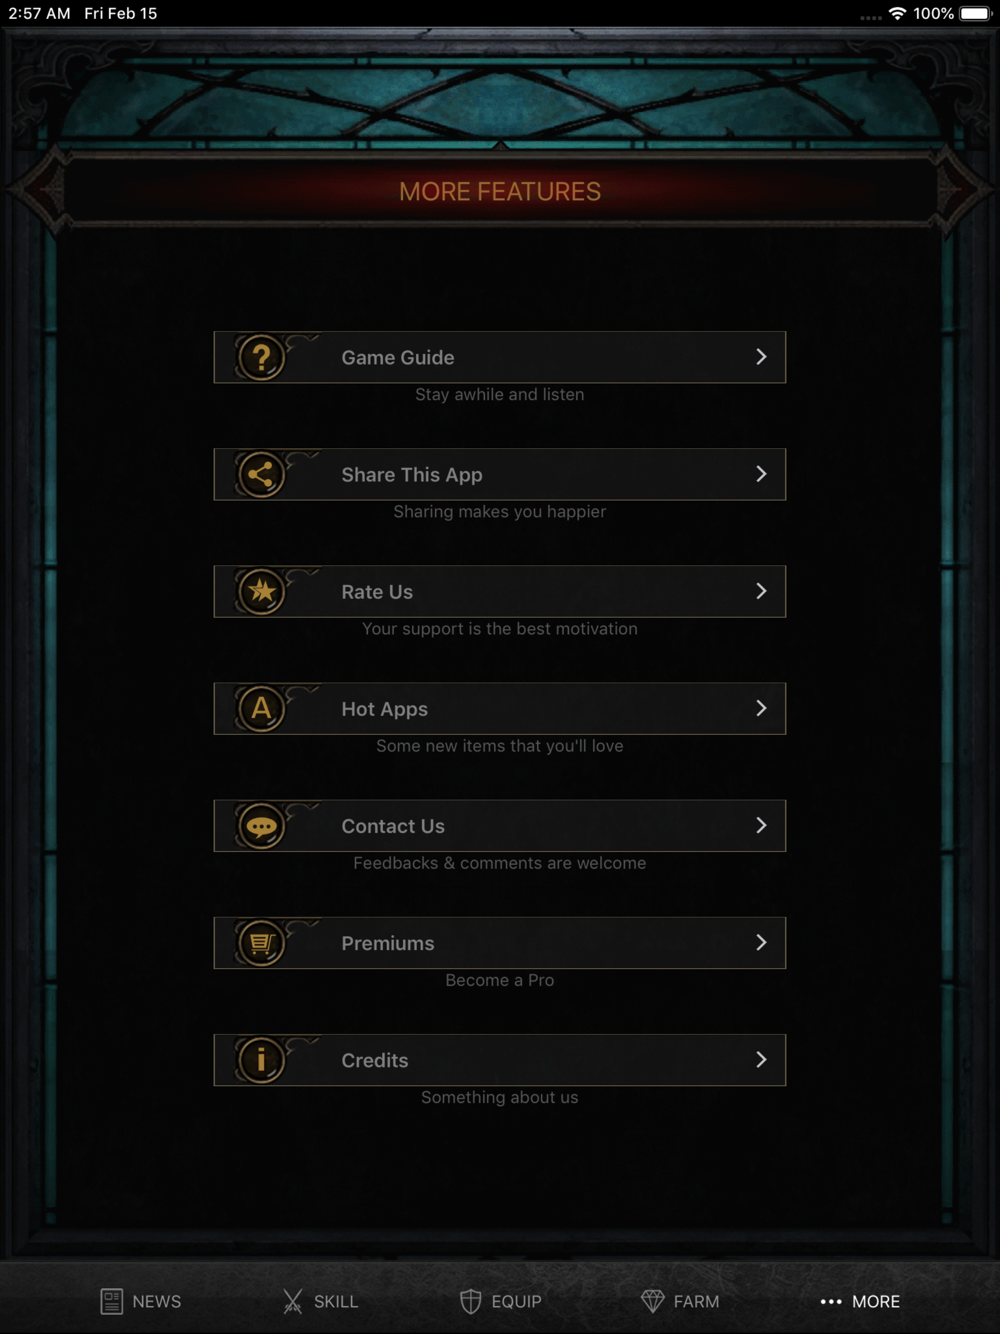Select the MORE tab
The image size is (1000, 1334).
[x=860, y=1301]
